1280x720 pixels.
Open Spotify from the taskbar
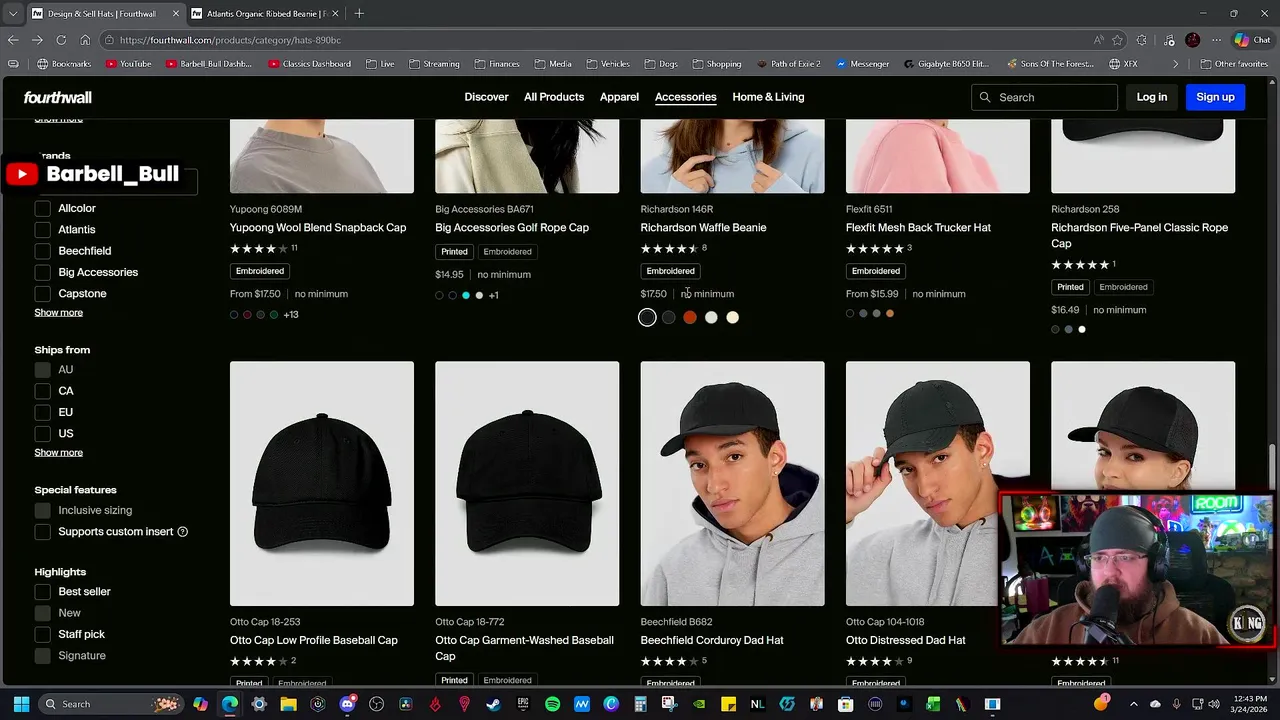(x=552, y=704)
